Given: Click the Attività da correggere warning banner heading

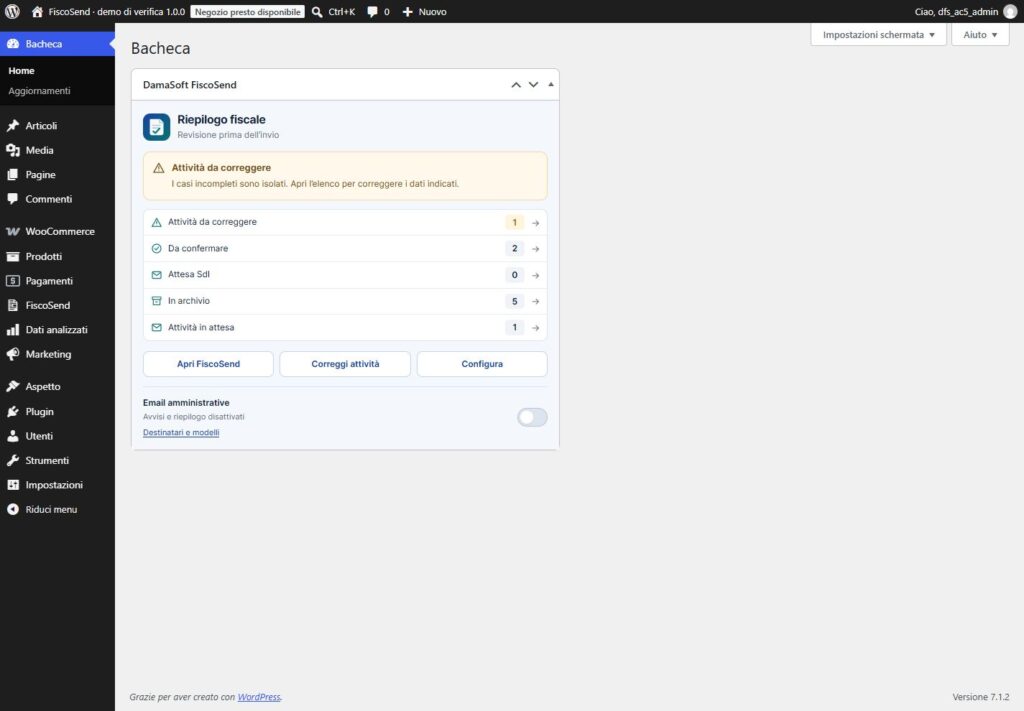Looking at the screenshot, I should 221,168.
